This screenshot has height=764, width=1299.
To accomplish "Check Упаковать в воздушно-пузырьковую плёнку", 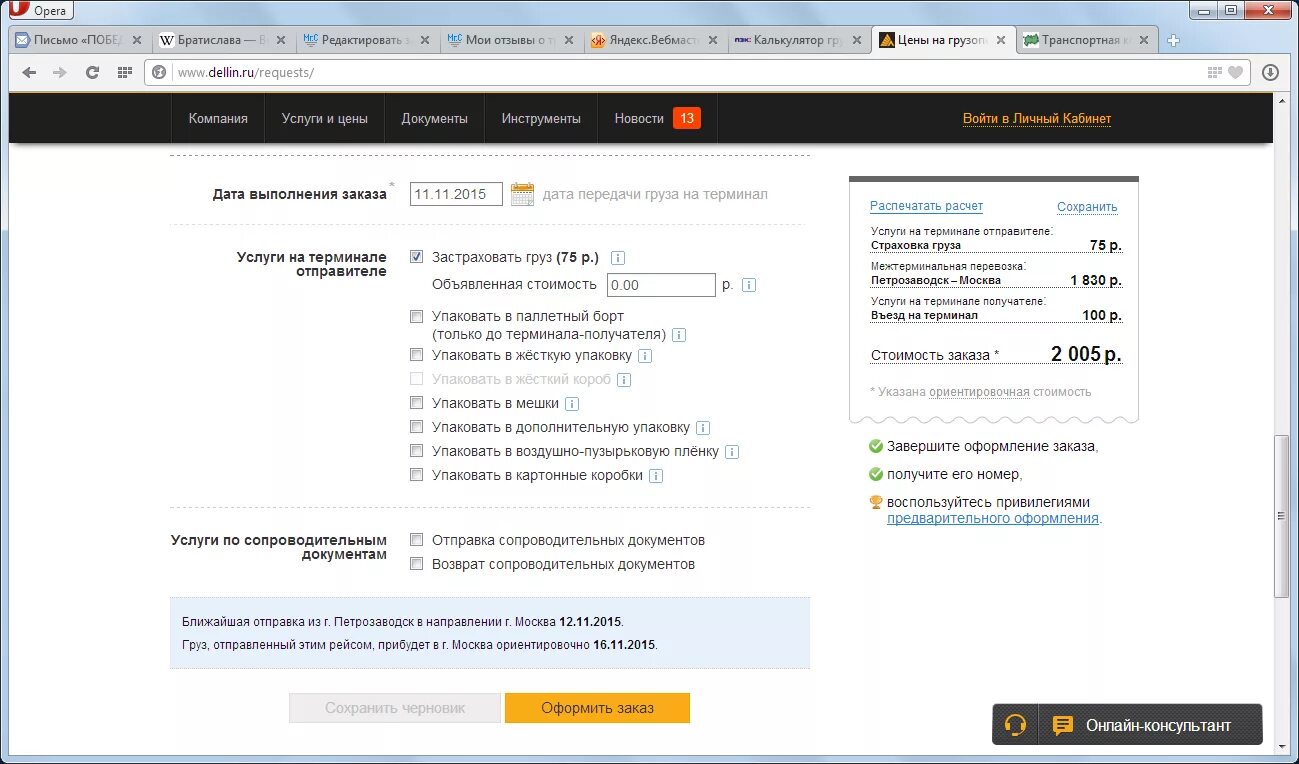I will coord(417,451).
